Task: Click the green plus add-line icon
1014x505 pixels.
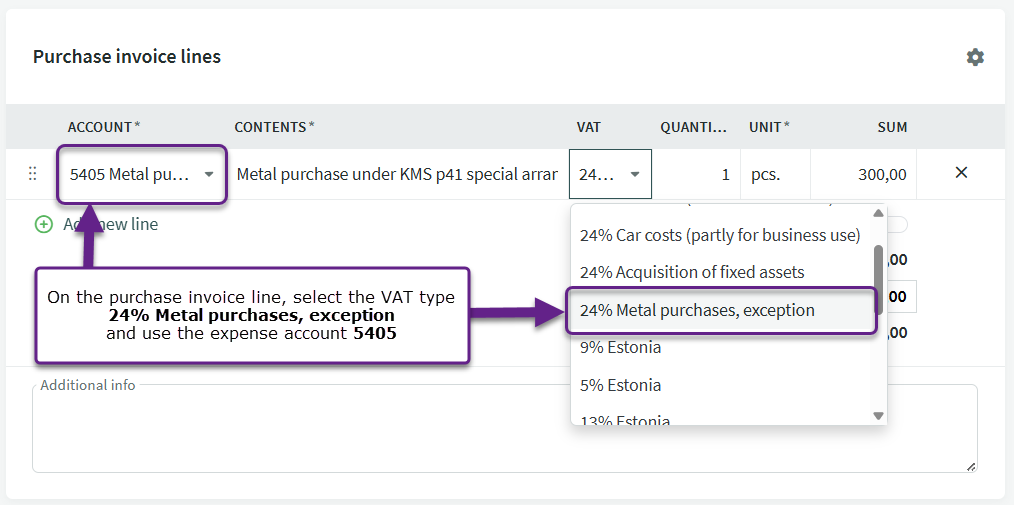Action: coord(43,224)
